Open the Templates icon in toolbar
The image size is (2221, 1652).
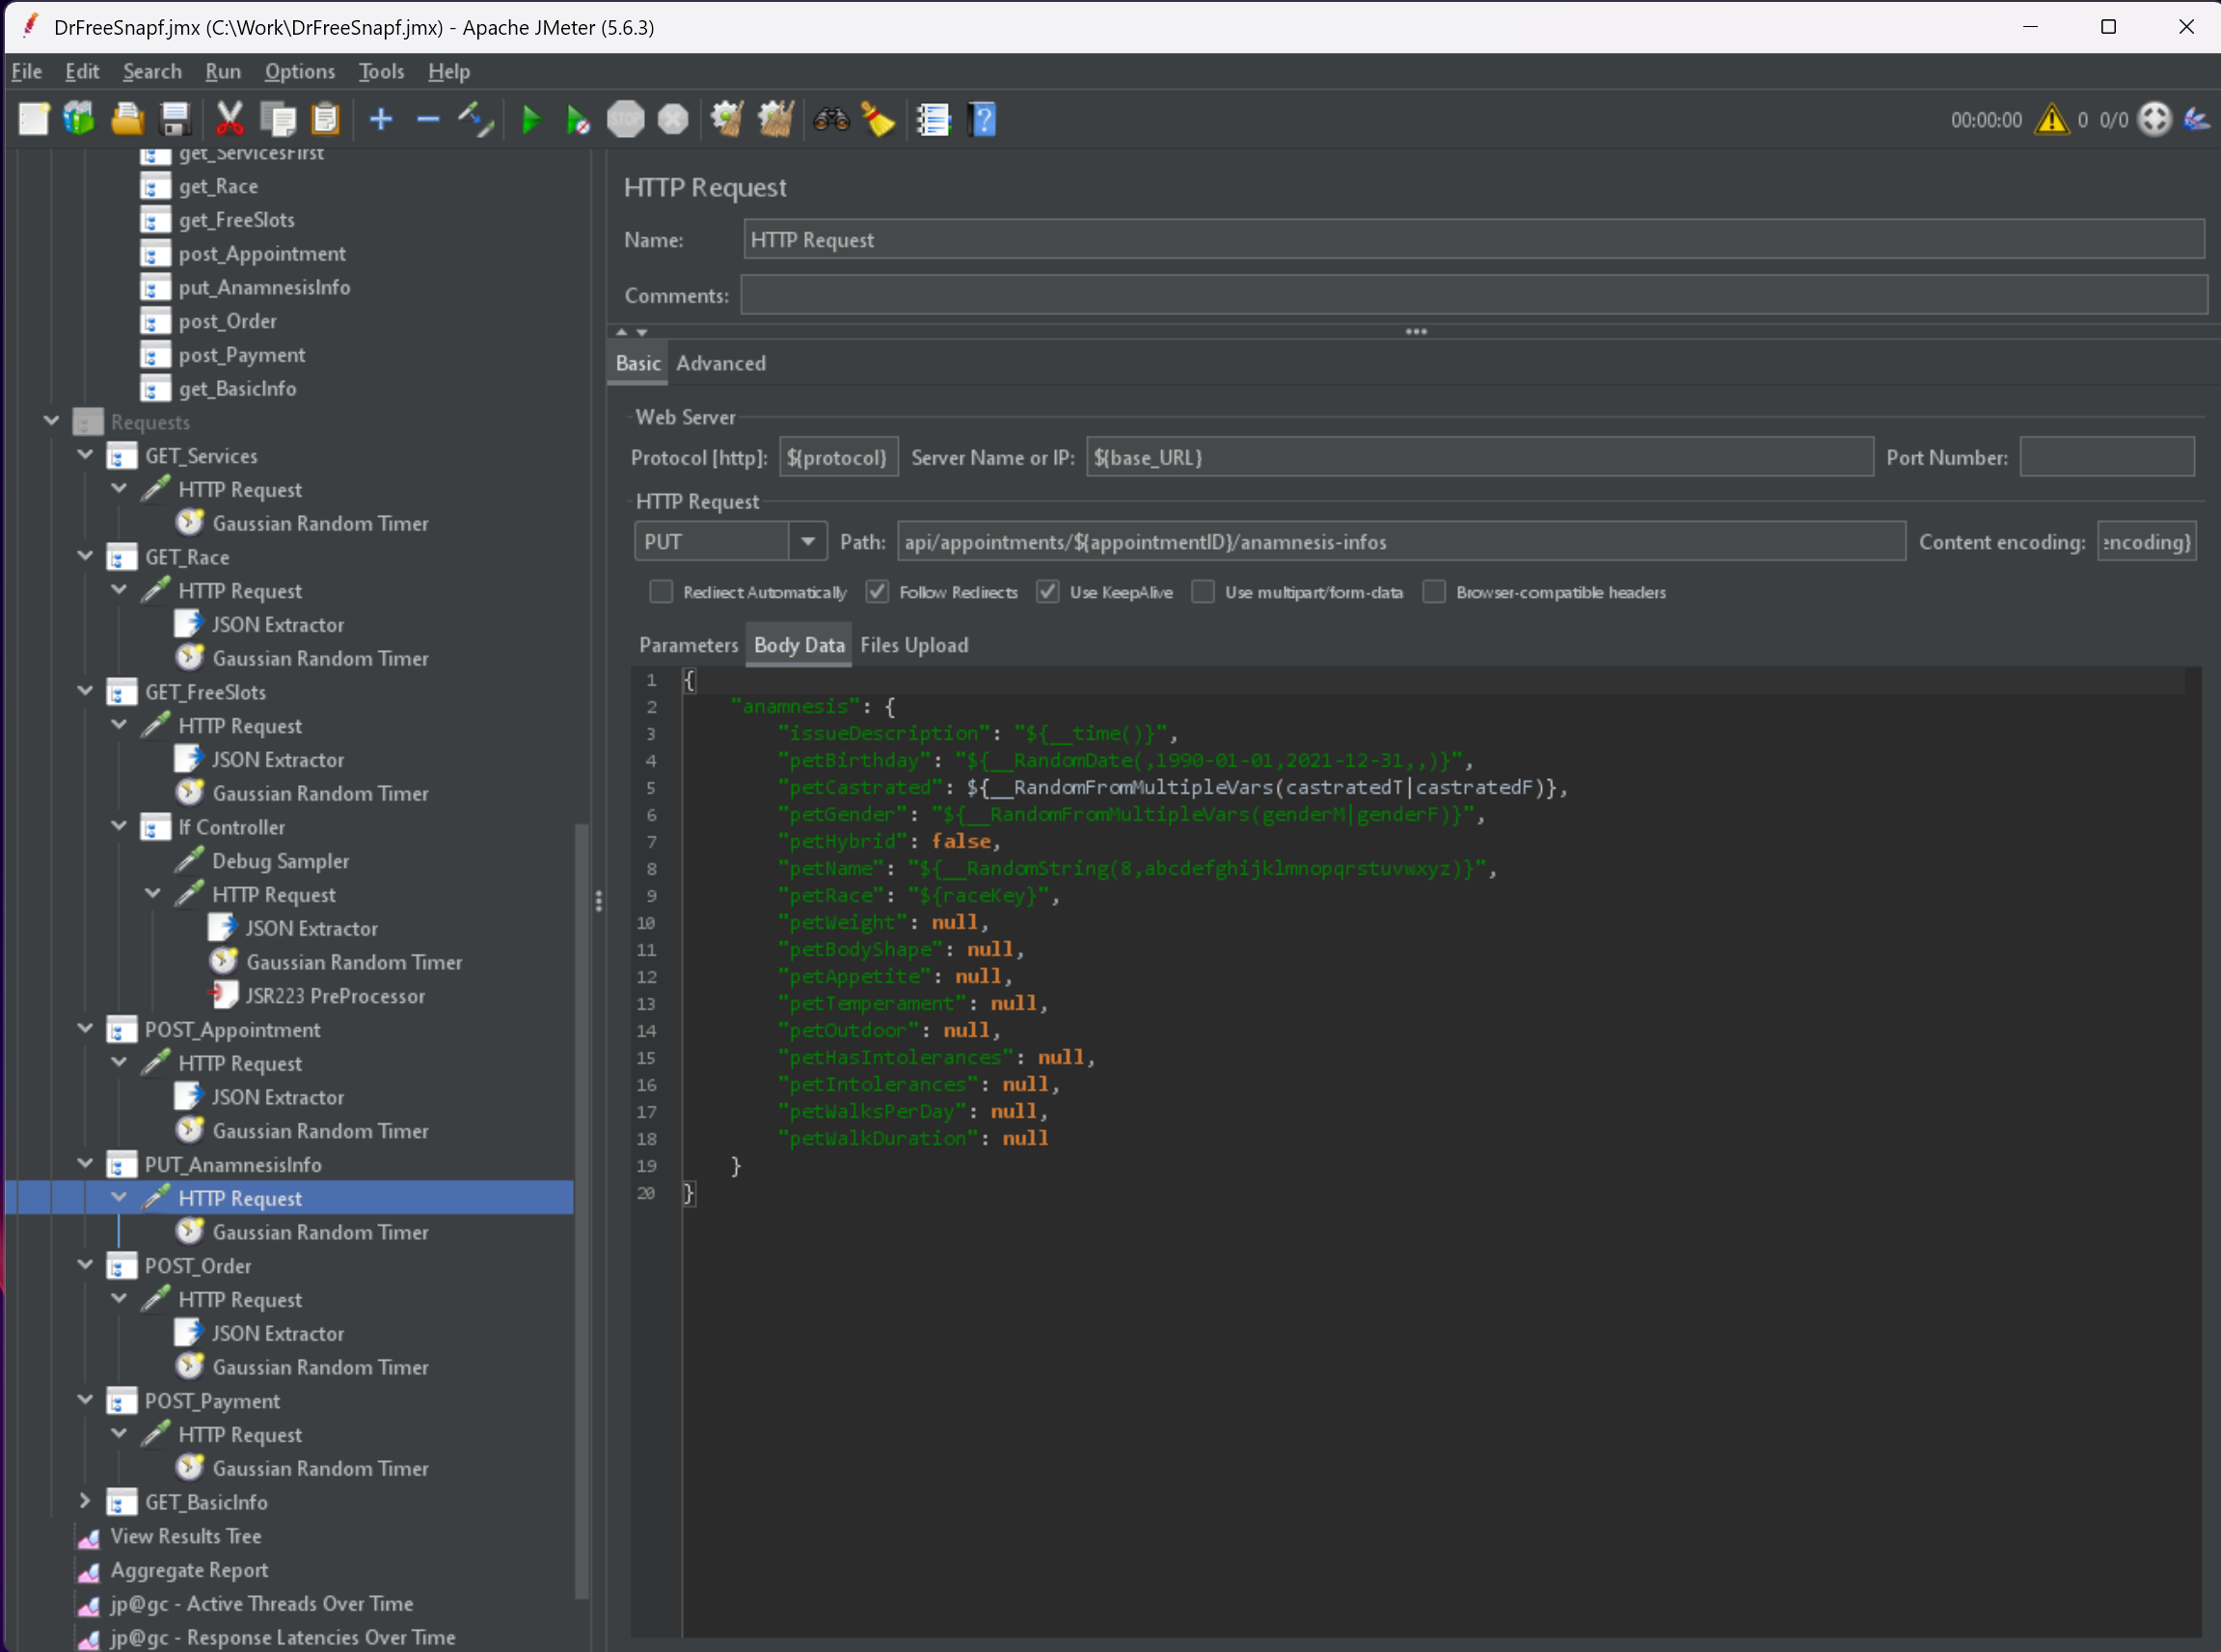pyautogui.click(x=79, y=119)
